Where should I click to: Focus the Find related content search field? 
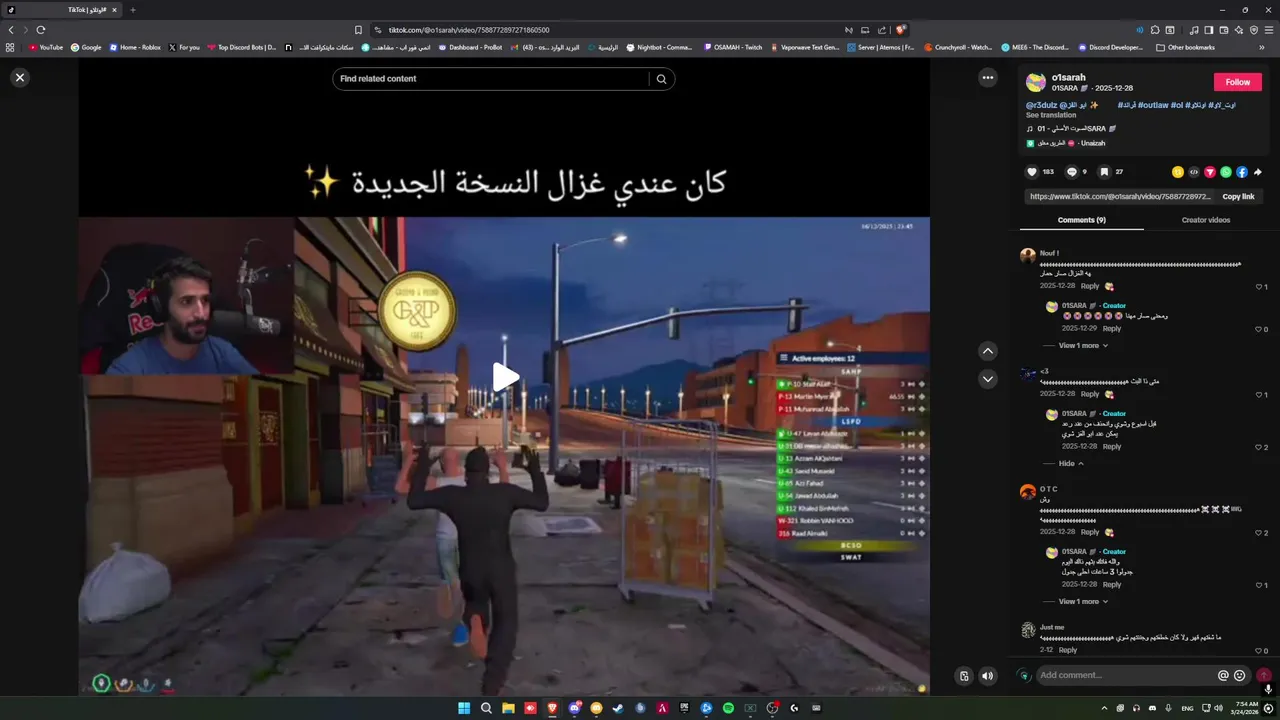point(490,79)
